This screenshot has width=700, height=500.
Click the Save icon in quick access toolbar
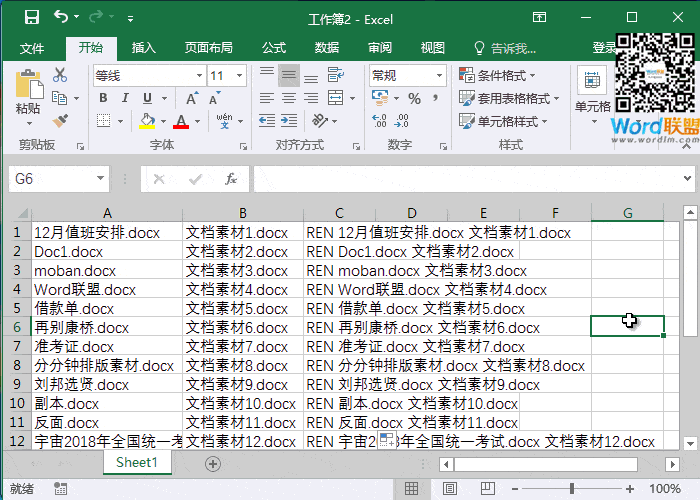click(32, 17)
